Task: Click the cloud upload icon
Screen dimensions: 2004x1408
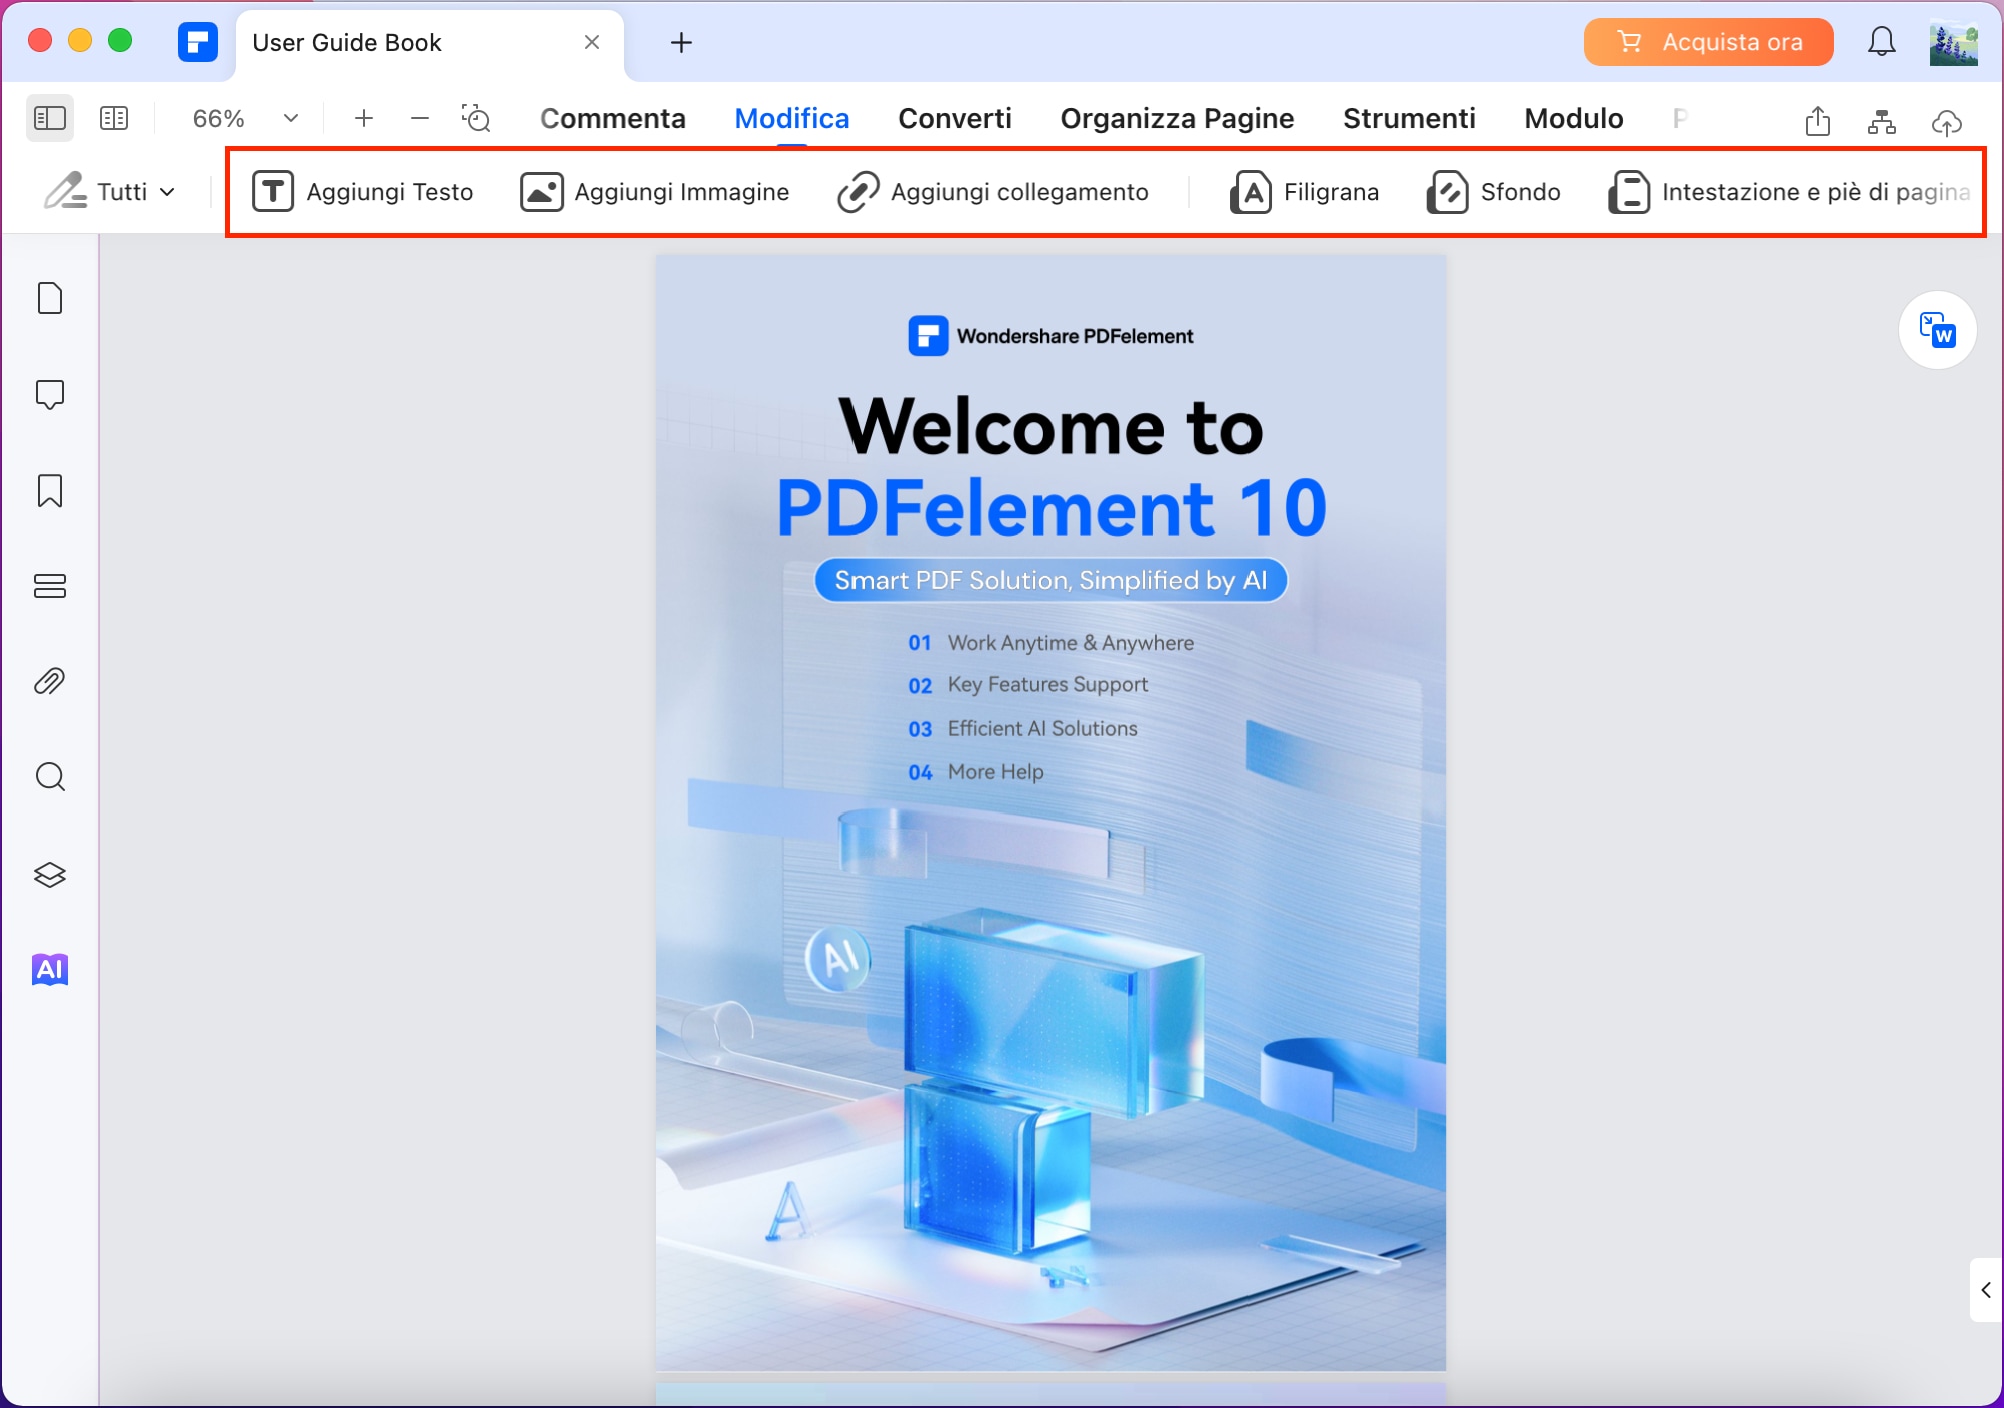Action: 1946,122
